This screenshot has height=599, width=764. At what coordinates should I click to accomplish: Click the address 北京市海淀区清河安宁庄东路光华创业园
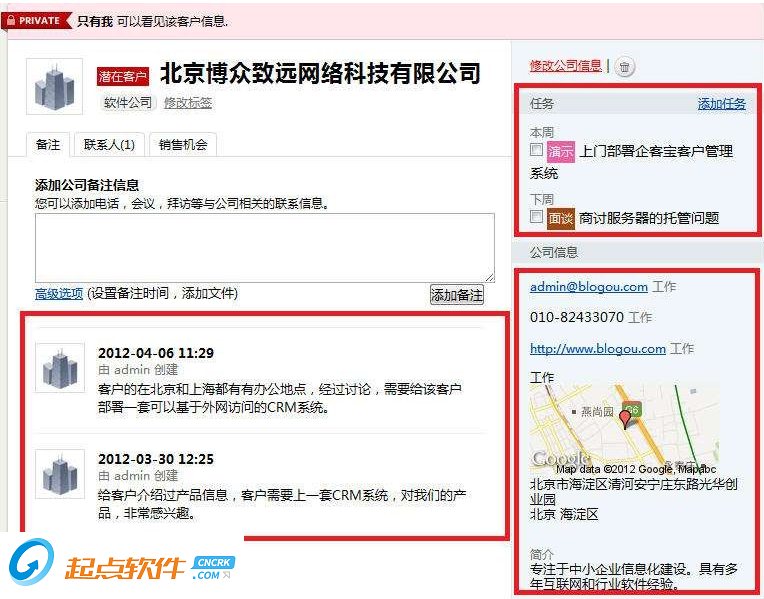[633, 491]
